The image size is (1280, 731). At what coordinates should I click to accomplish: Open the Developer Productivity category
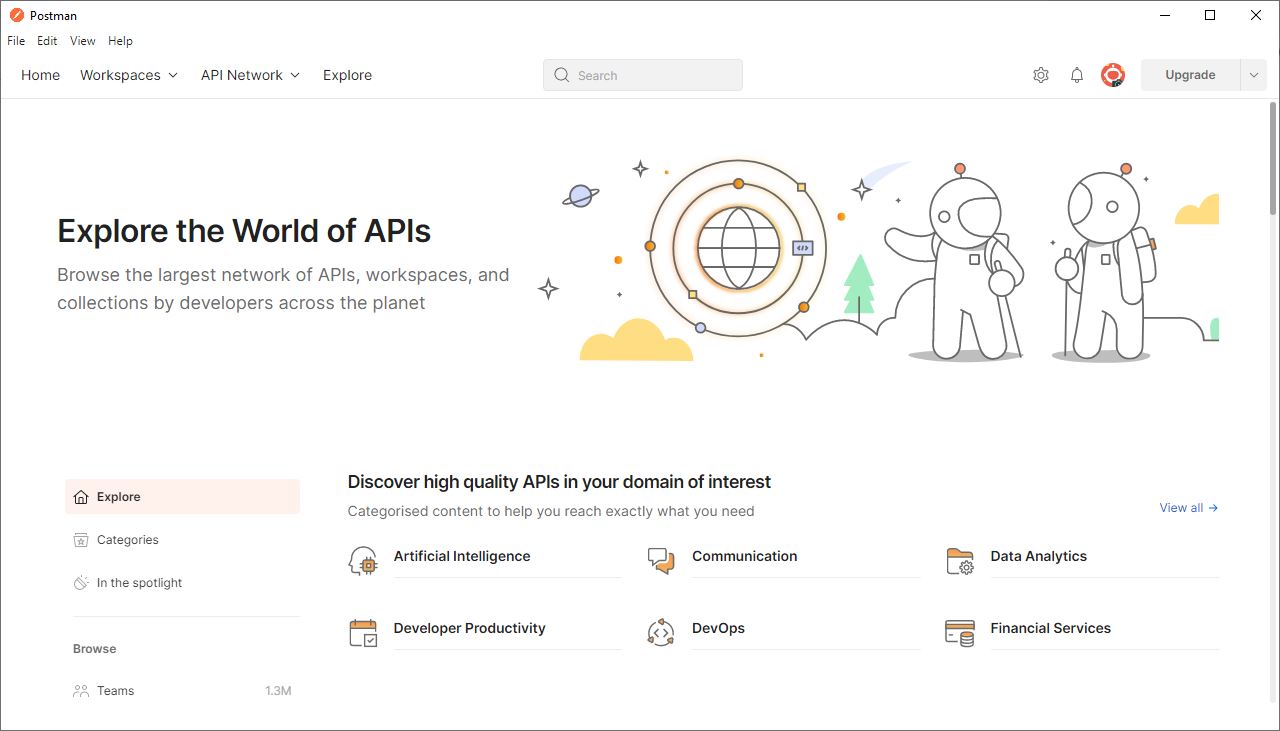pyautogui.click(x=469, y=628)
